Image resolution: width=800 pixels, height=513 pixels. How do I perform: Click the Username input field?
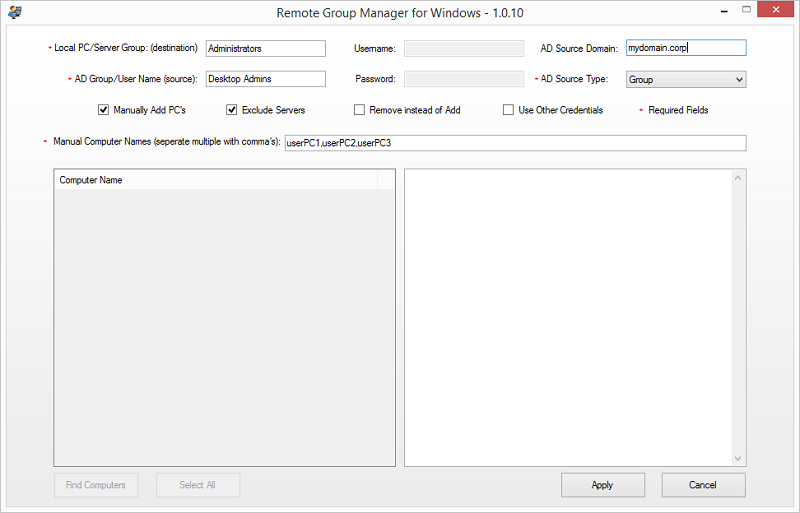point(464,48)
